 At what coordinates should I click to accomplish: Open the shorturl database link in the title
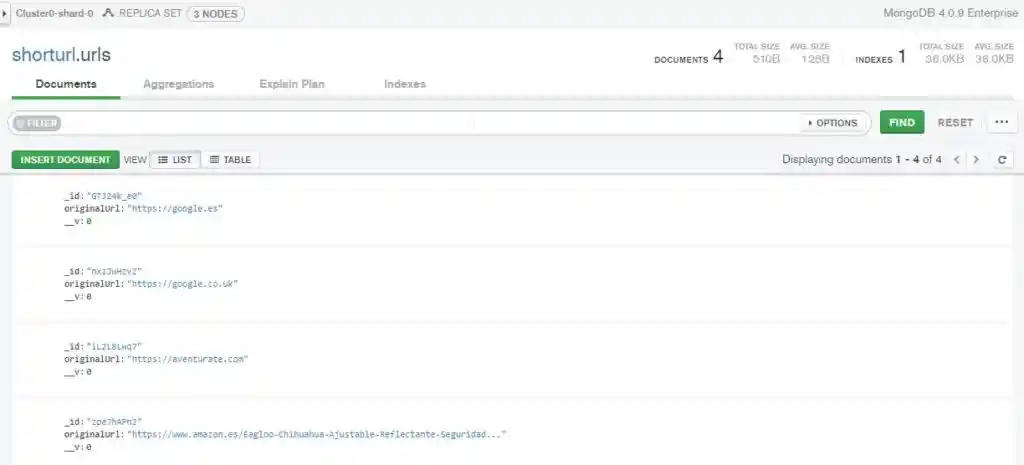pyautogui.click(x=42, y=56)
